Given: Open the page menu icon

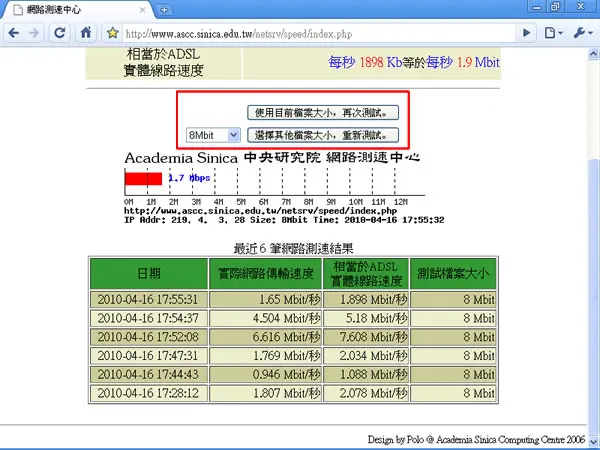Looking at the screenshot, I should pyautogui.click(x=553, y=33).
